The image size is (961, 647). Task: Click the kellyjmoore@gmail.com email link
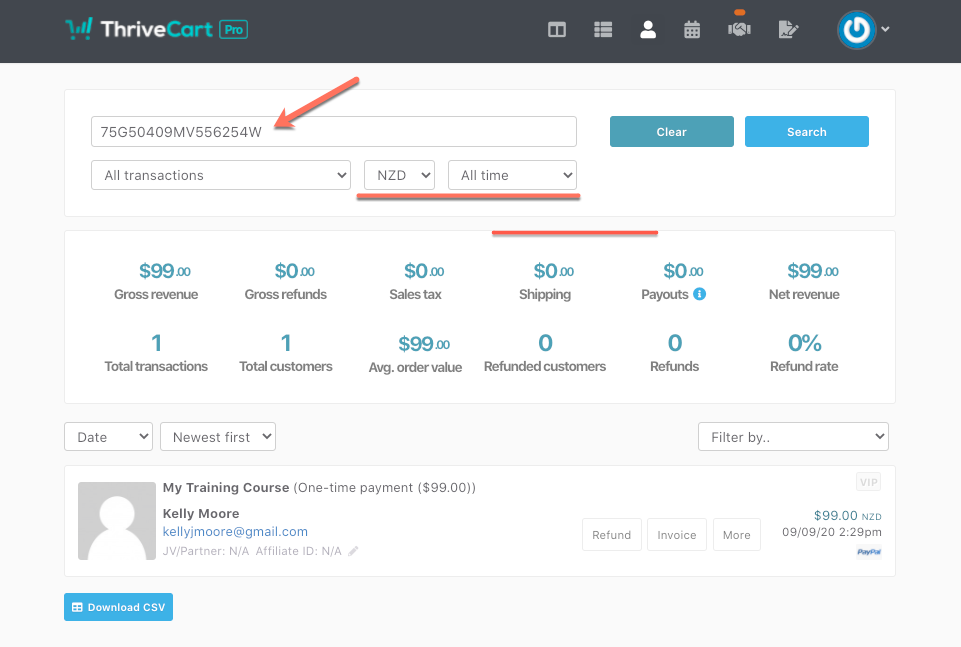[235, 532]
